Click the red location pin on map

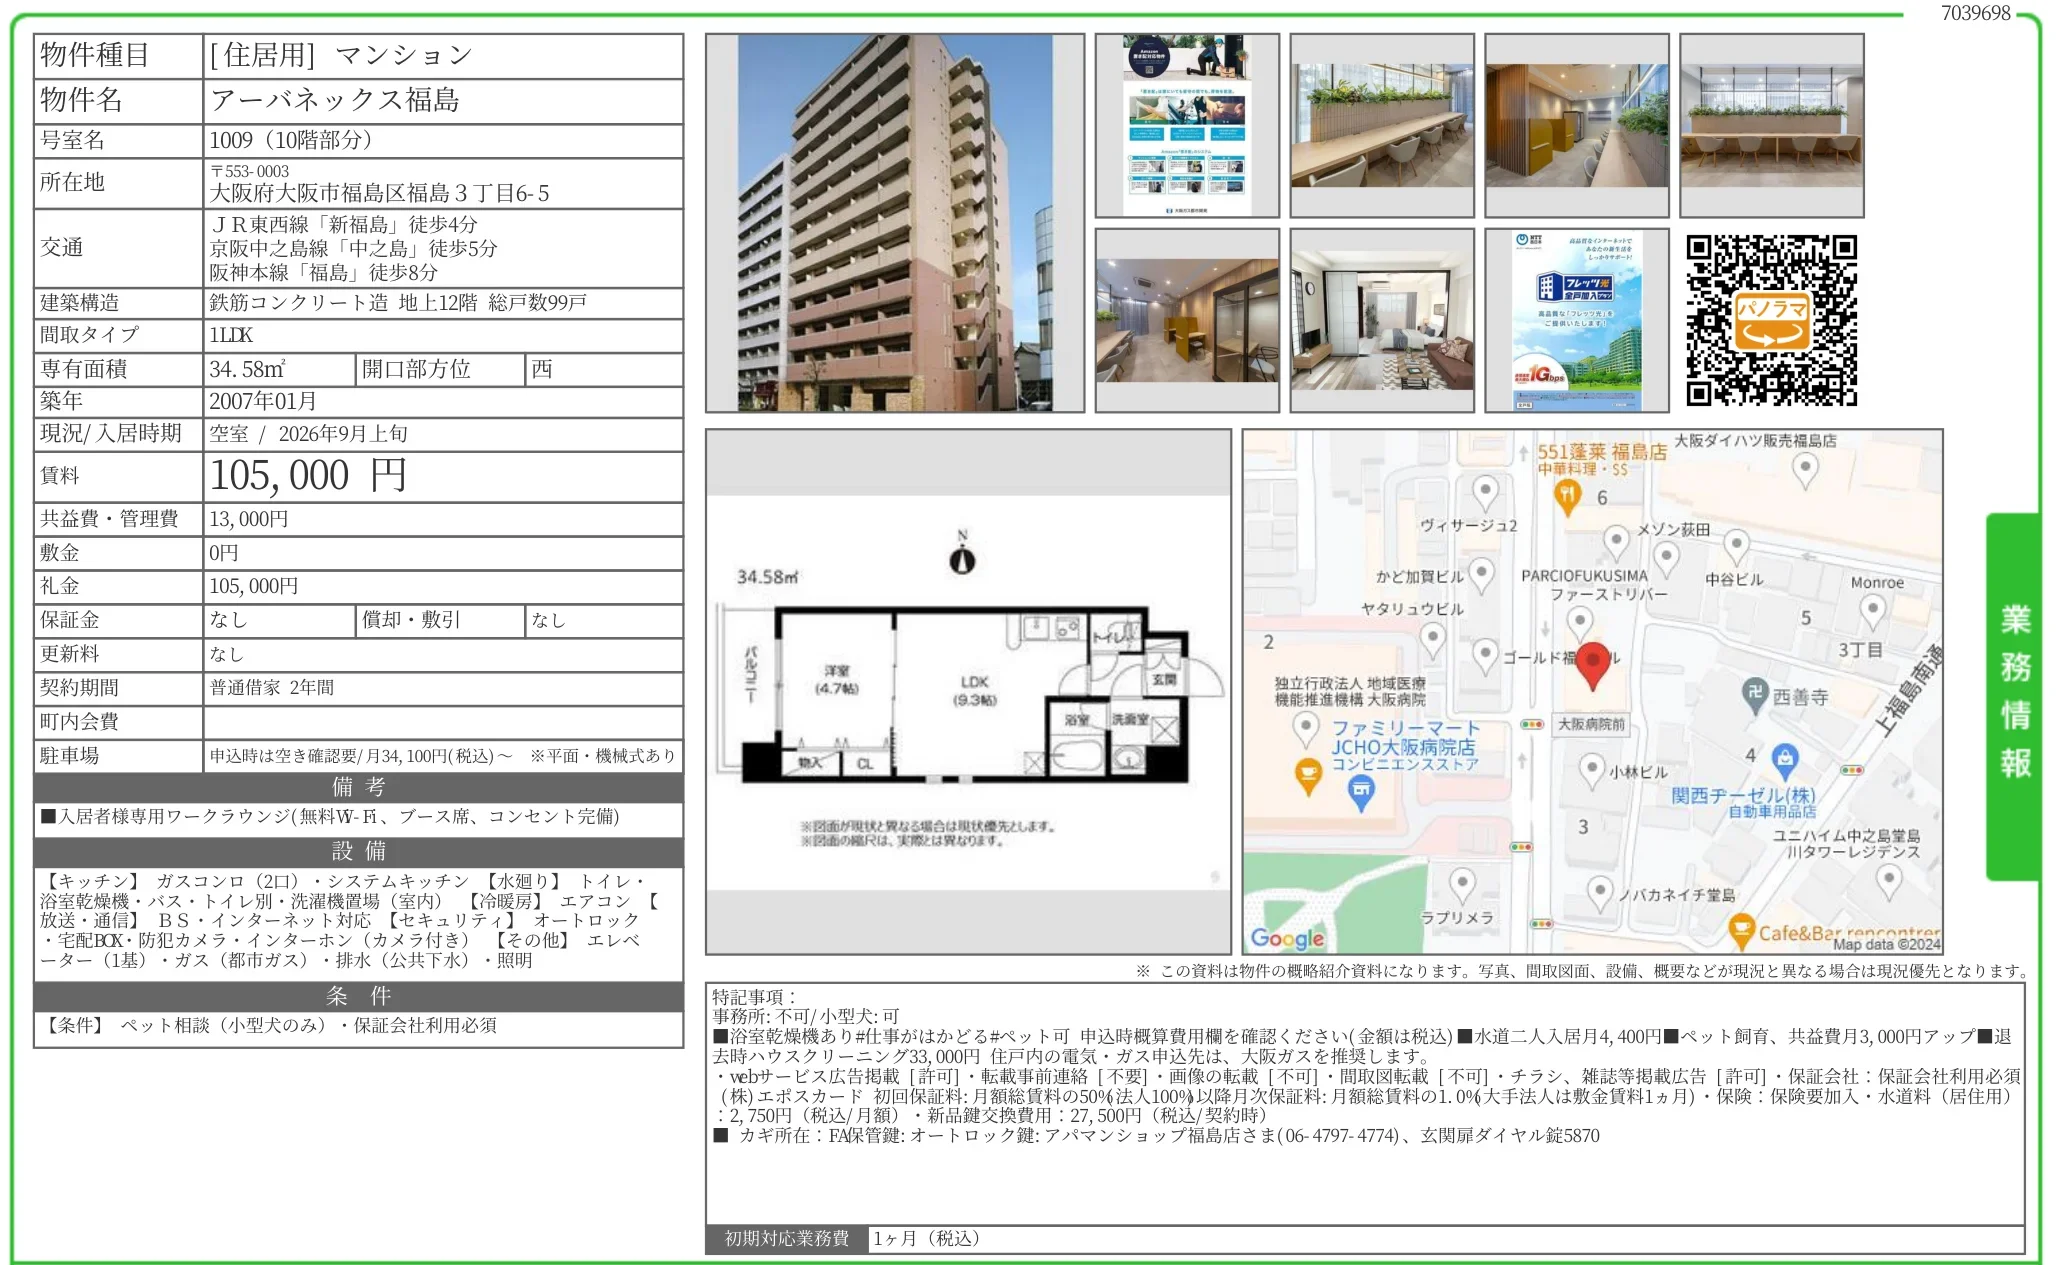pos(1593,667)
